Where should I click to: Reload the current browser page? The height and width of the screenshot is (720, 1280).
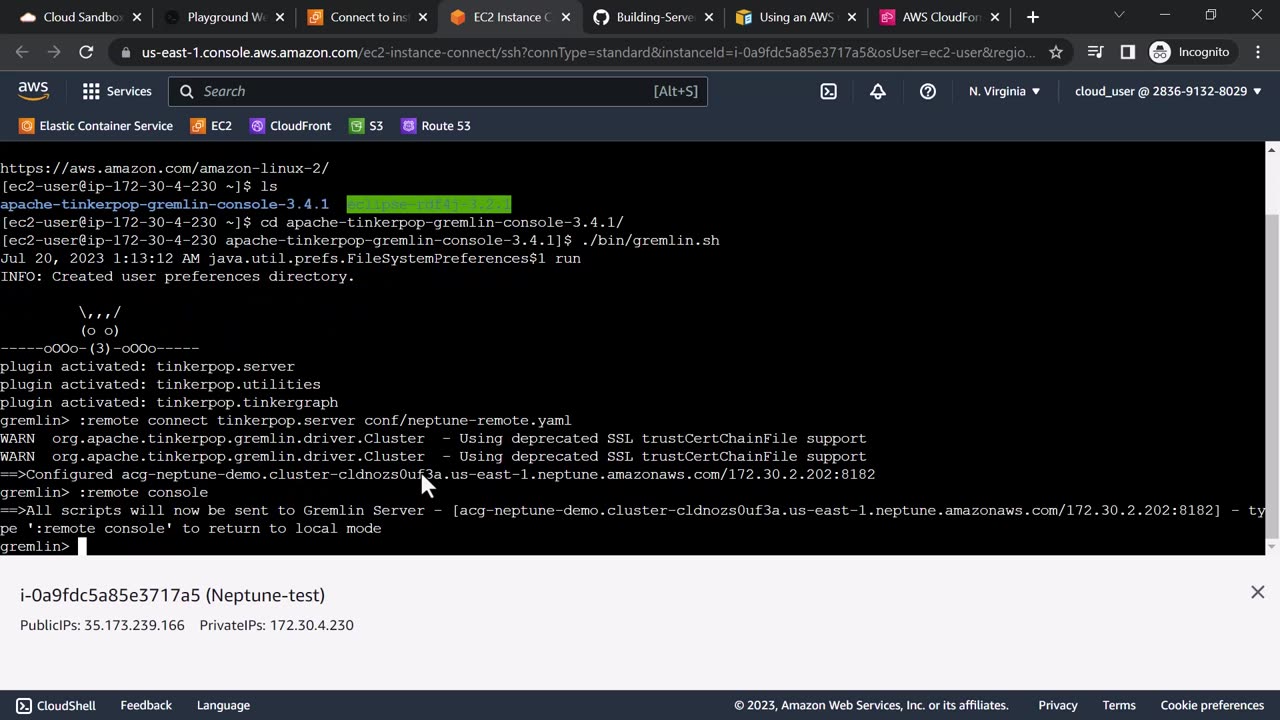(x=86, y=52)
